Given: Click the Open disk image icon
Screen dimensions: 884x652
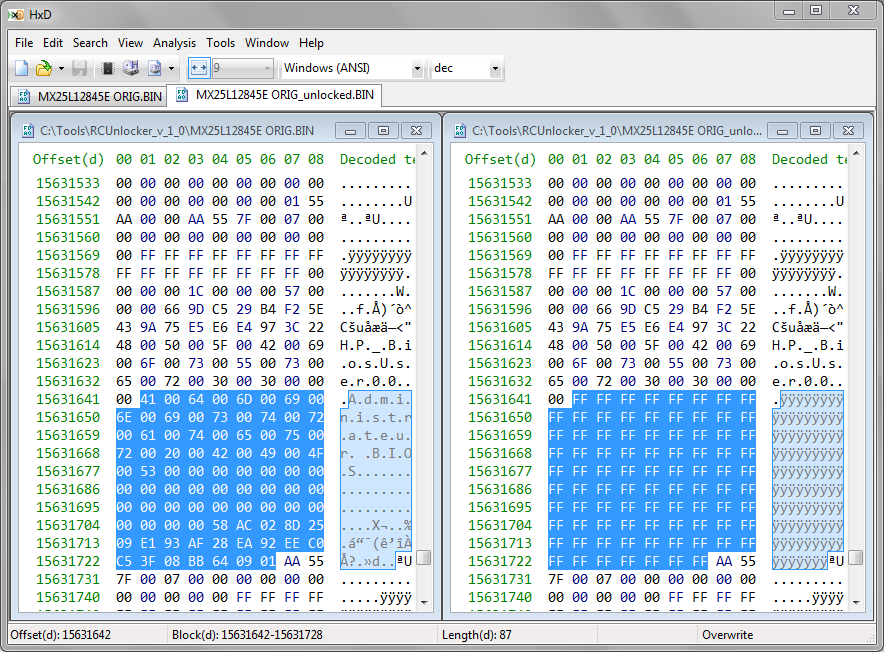Looking at the screenshot, I should 154,69.
